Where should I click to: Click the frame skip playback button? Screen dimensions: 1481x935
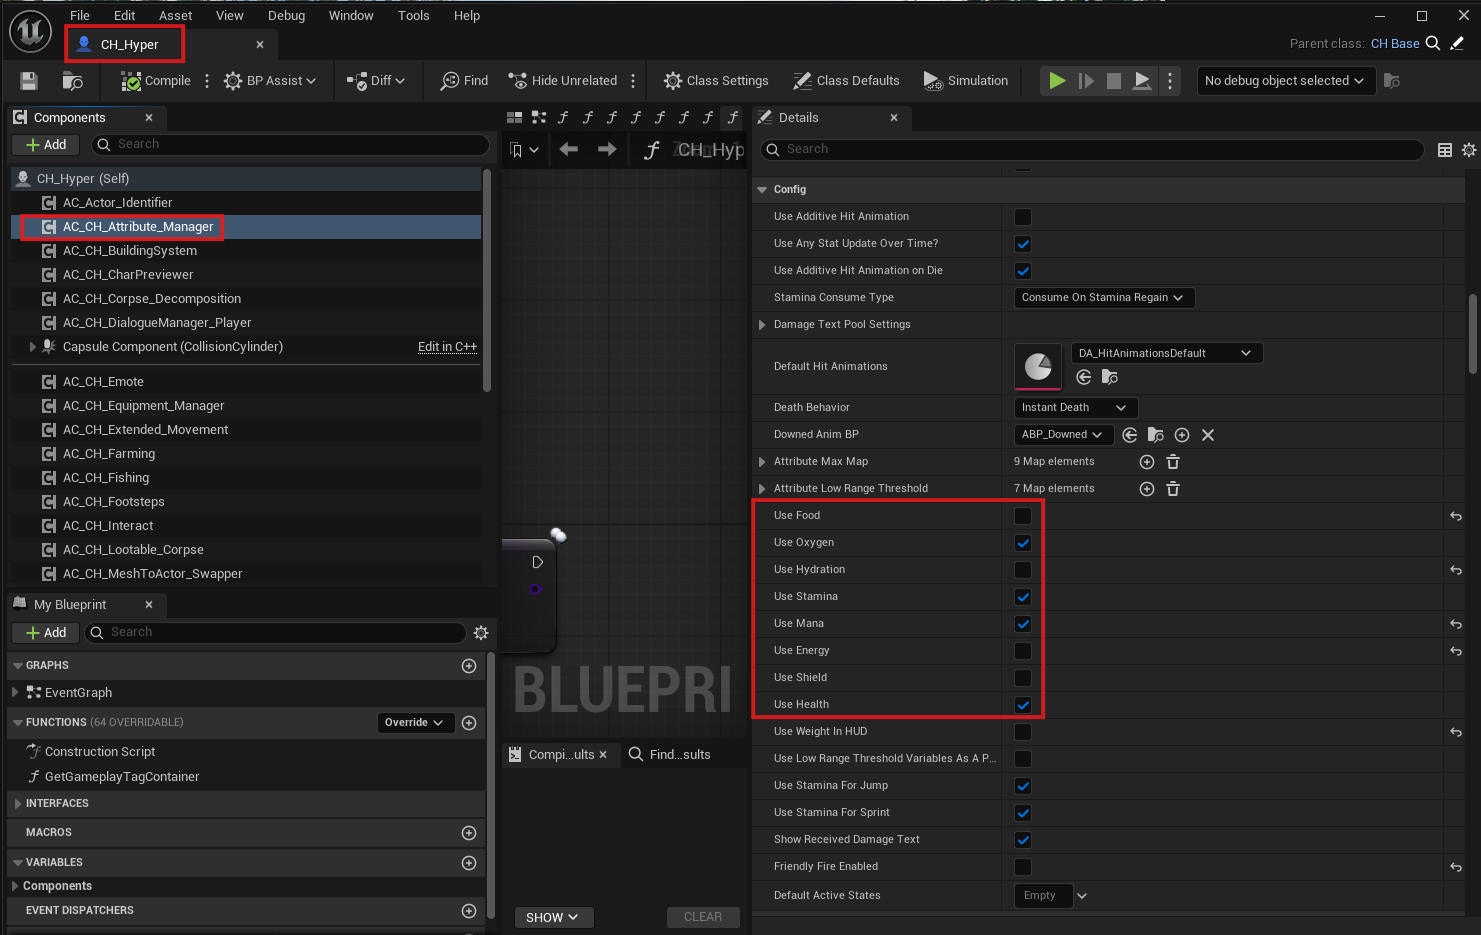tap(1086, 81)
